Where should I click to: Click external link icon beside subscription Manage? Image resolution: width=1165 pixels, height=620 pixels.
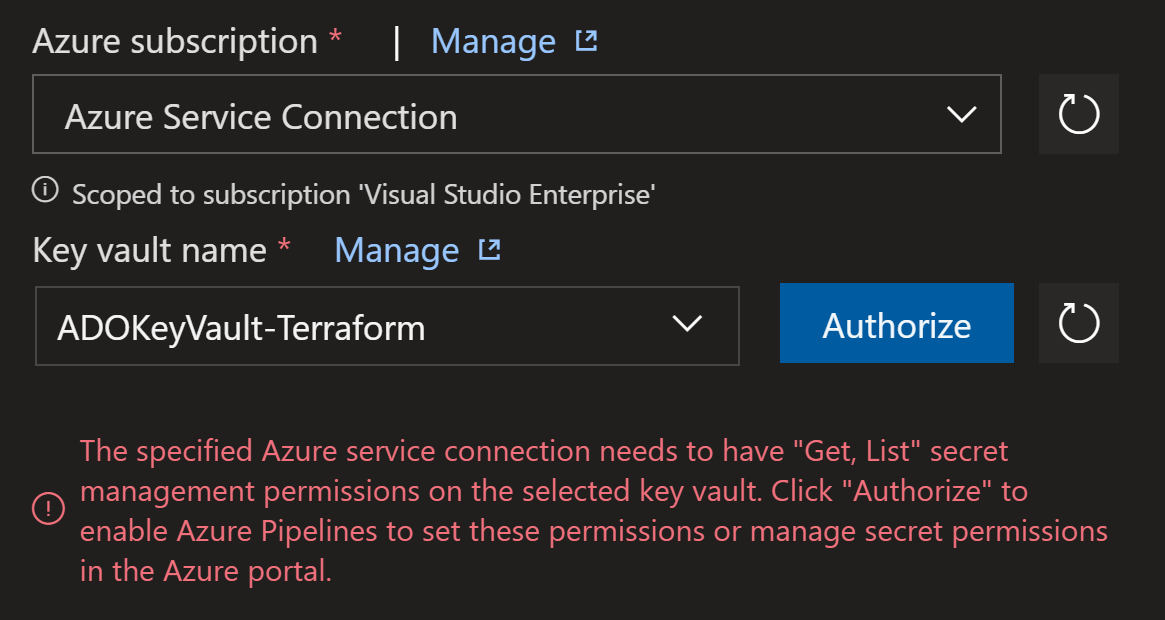pos(586,41)
